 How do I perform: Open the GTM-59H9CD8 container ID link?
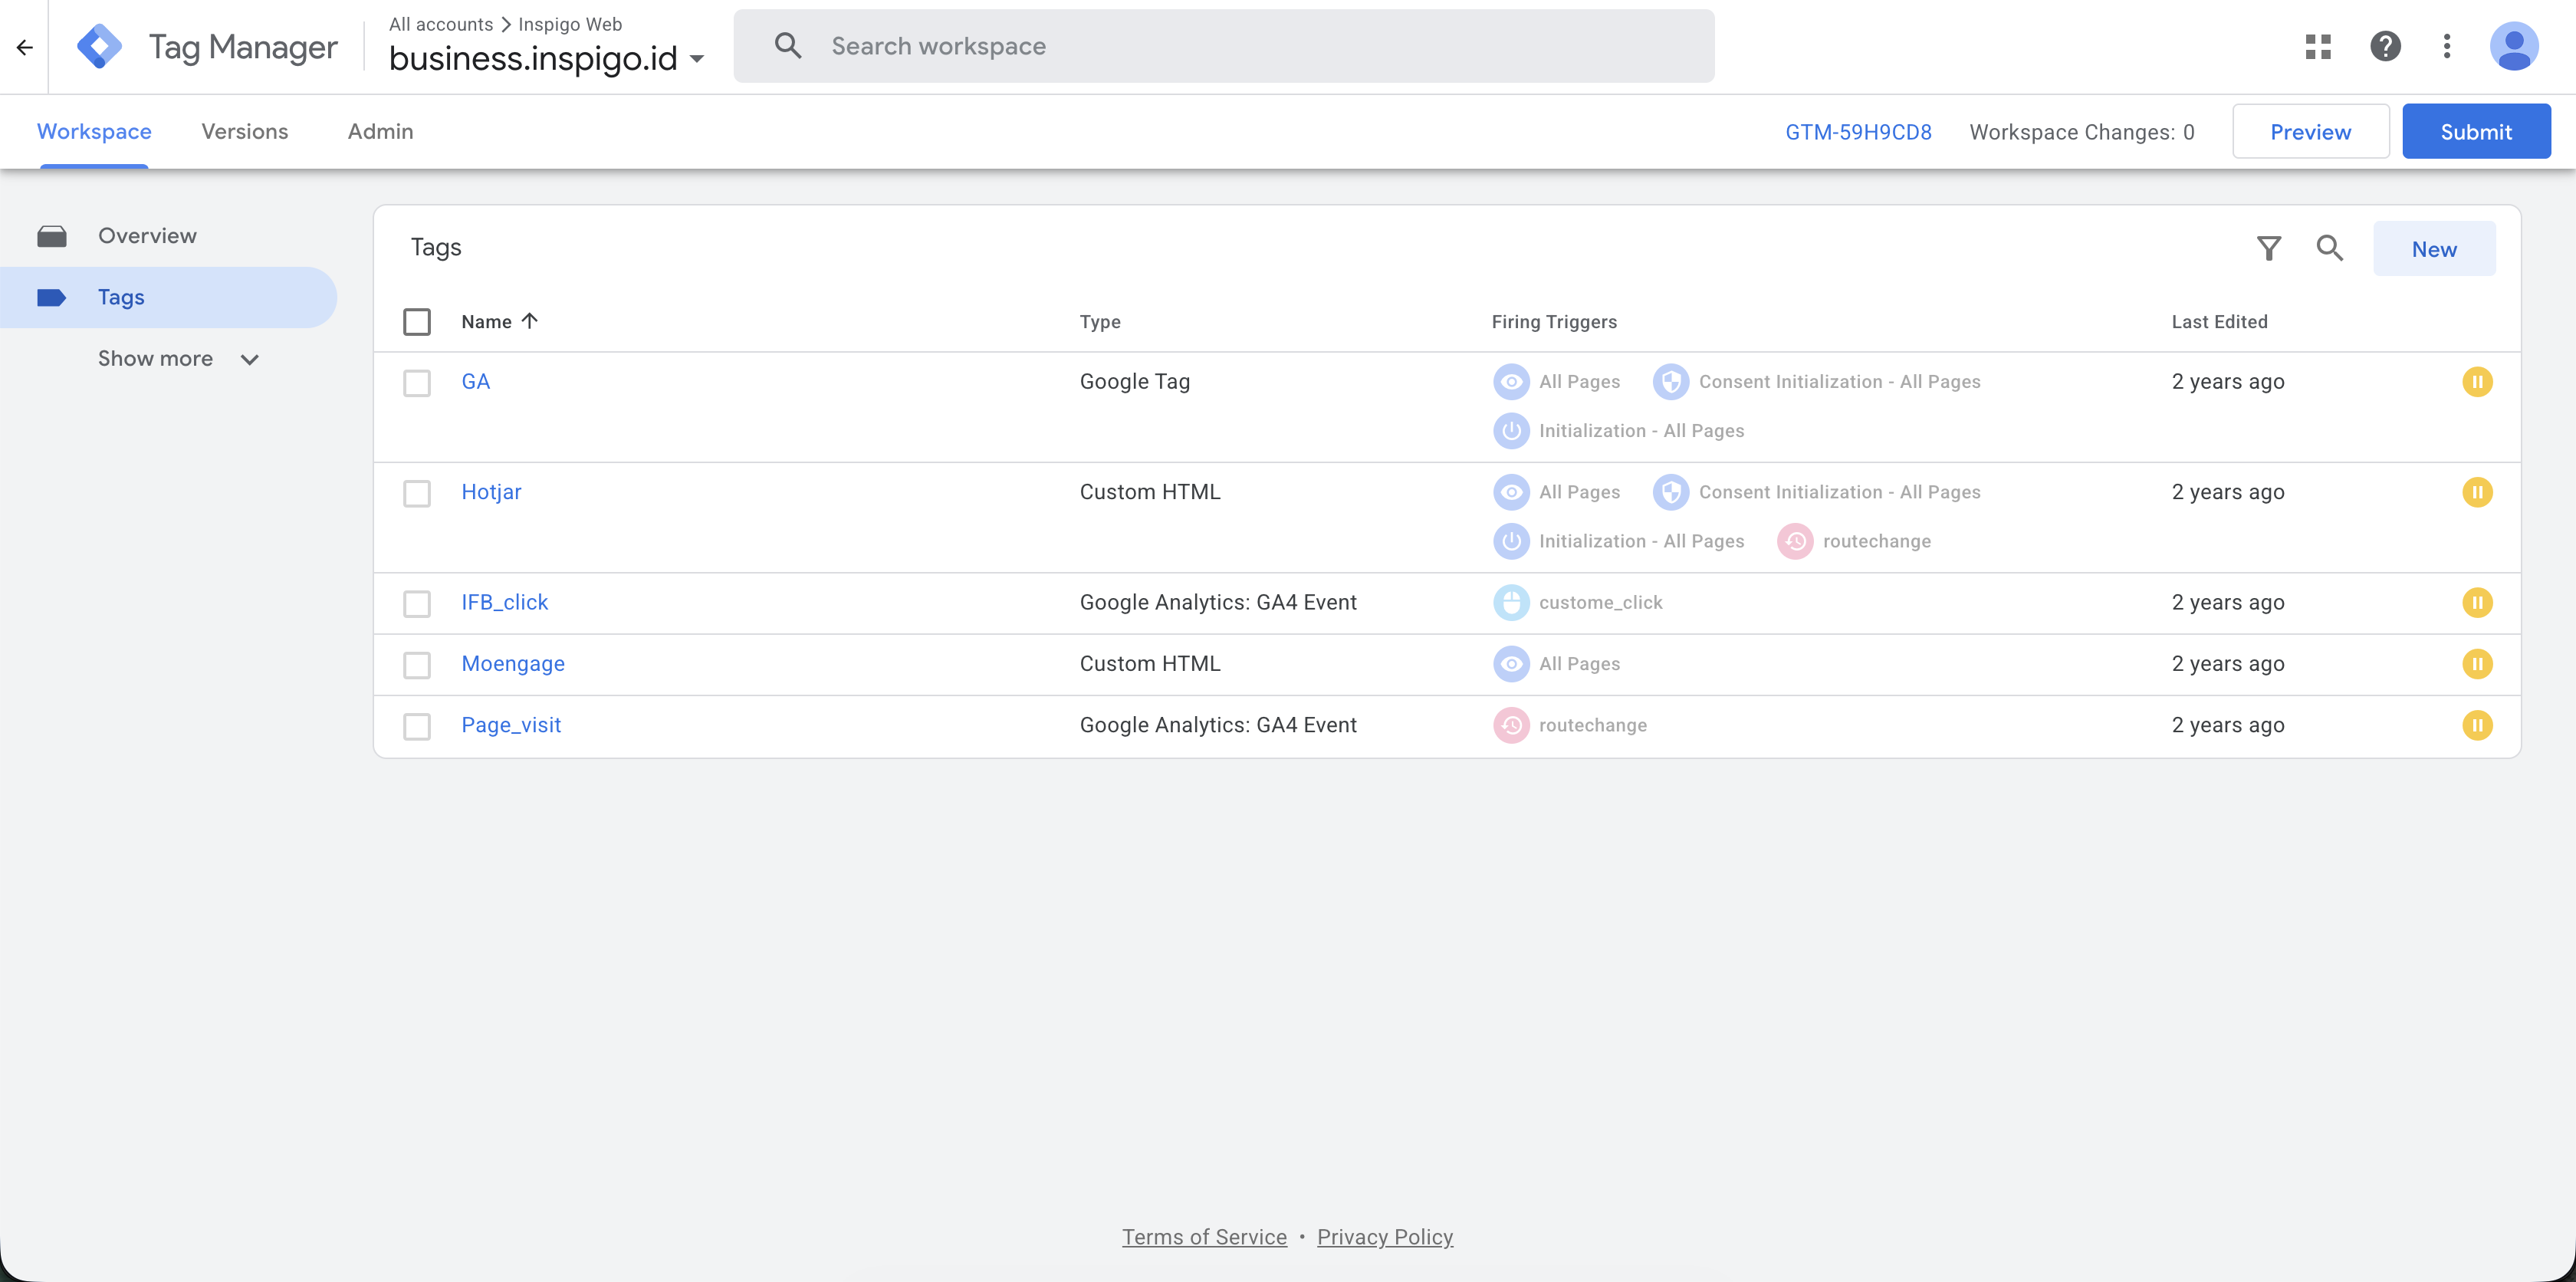tap(1858, 132)
